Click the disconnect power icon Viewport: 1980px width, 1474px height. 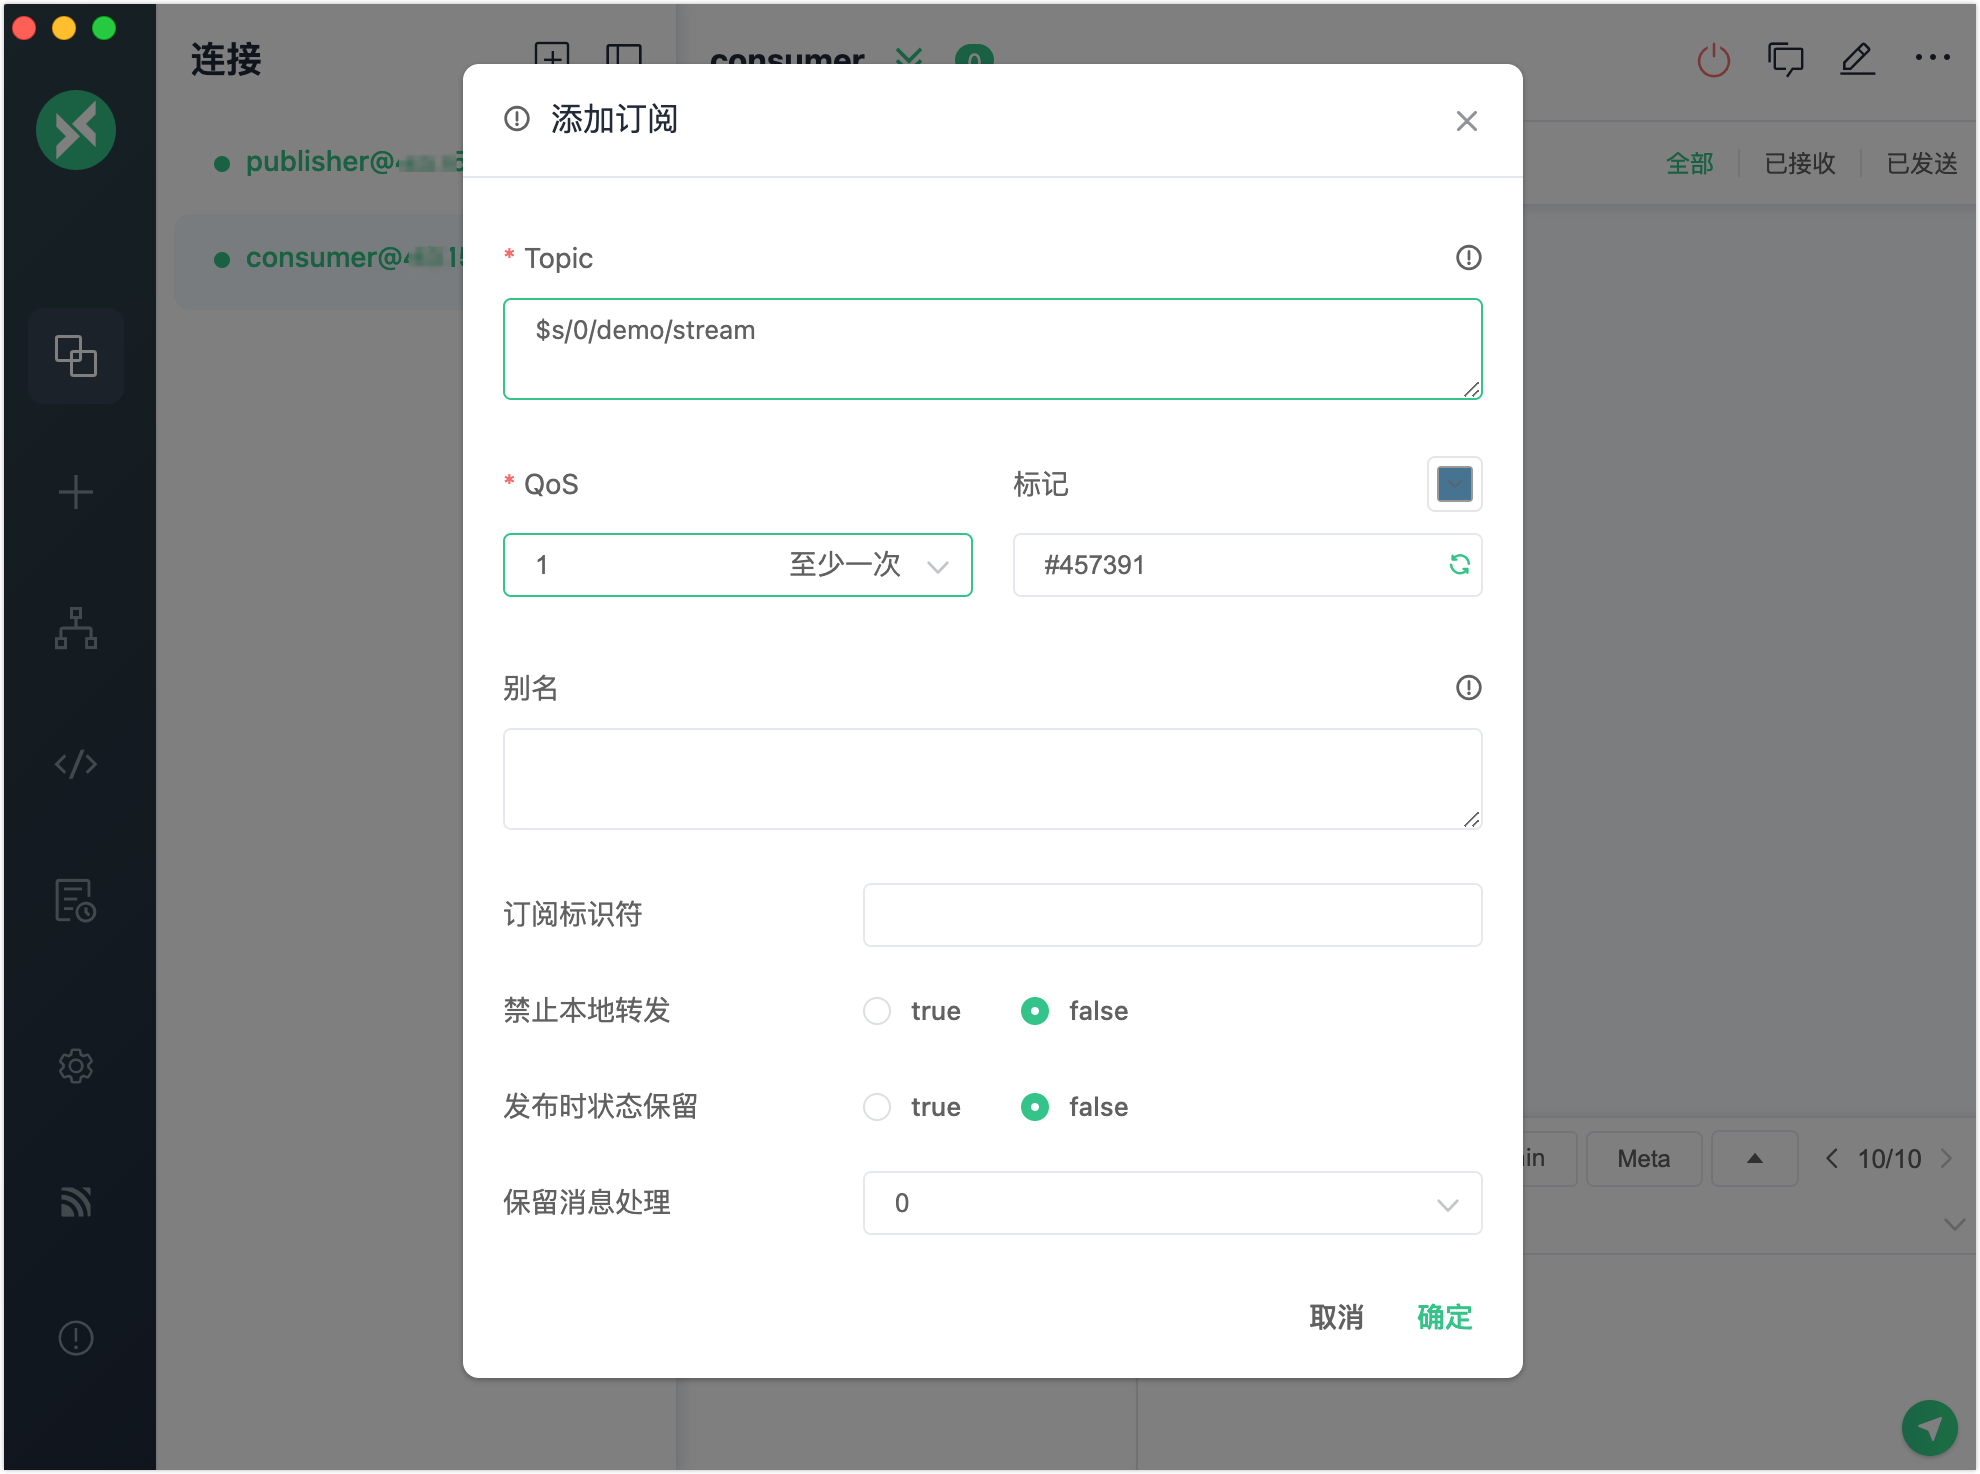1713,60
